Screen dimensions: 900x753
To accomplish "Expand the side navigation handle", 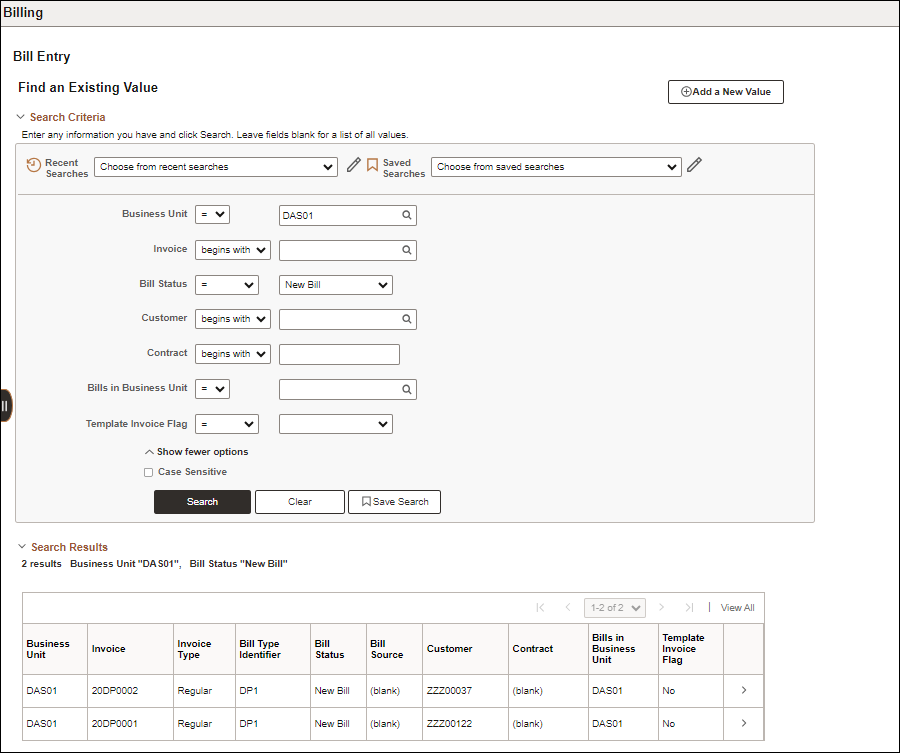I will click(5, 406).
